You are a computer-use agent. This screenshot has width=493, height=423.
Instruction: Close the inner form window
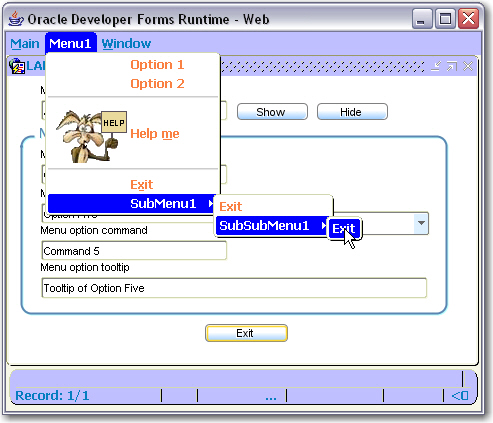coord(468,66)
